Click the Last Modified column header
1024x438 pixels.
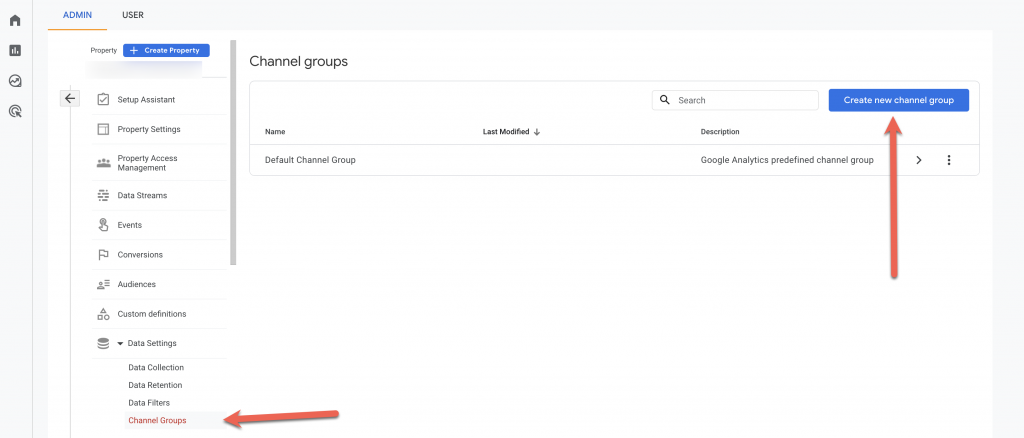506,132
